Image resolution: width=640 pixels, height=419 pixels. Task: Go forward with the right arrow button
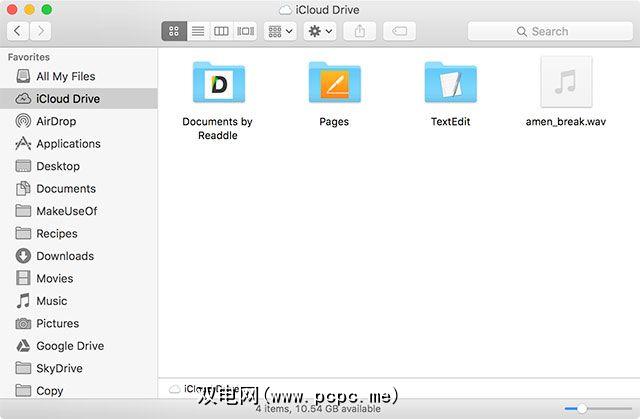point(40,31)
